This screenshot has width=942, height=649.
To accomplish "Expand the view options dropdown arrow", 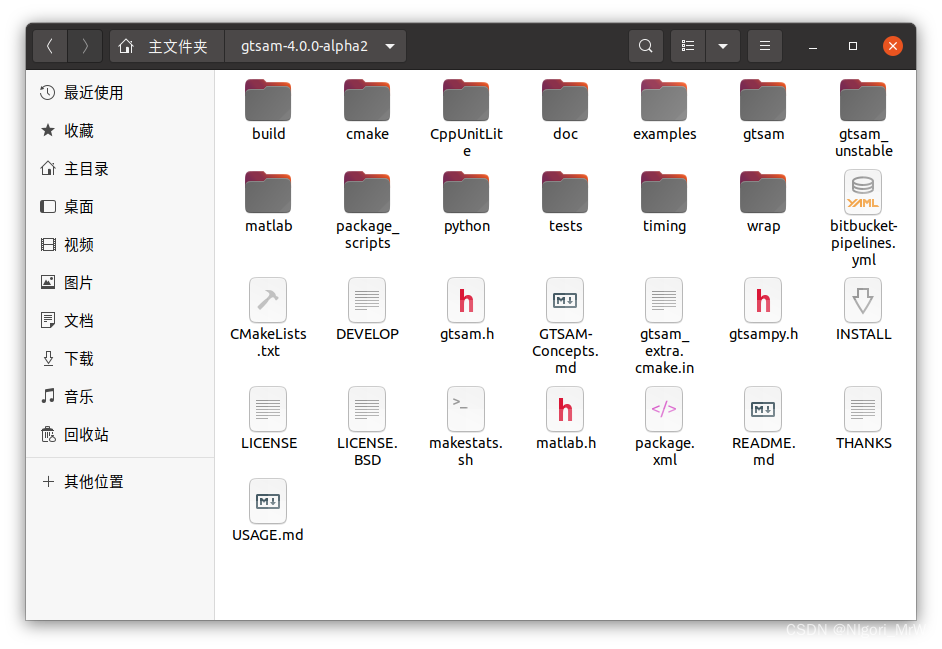I will [723, 46].
